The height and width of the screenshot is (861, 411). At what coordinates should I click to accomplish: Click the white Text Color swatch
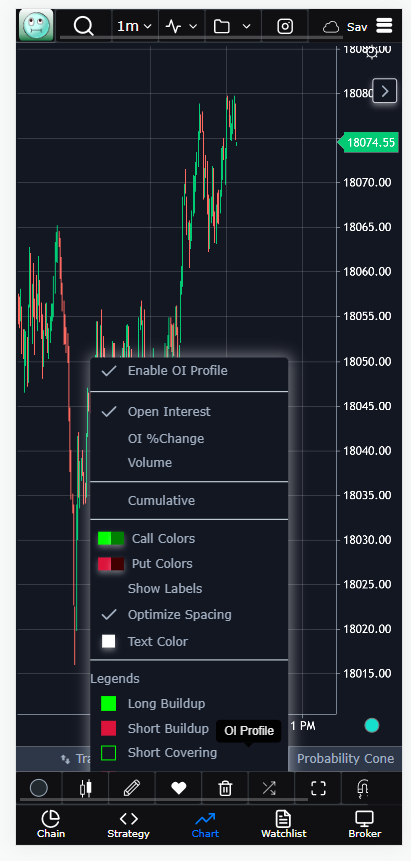pyautogui.click(x=109, y=641)
